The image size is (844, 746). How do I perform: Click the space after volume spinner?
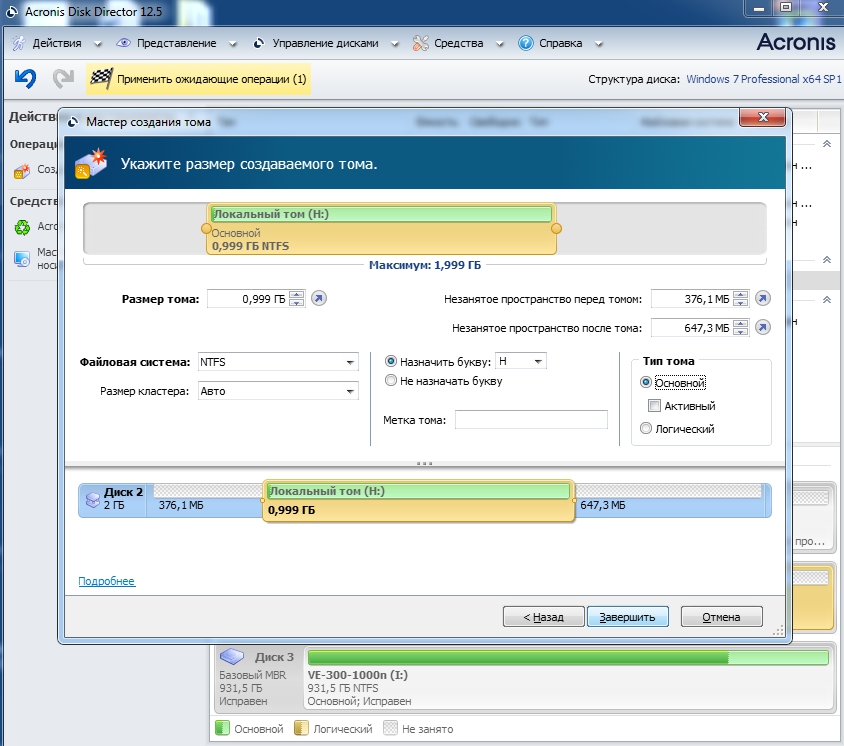pyautogui.click(x=741, y=327)
